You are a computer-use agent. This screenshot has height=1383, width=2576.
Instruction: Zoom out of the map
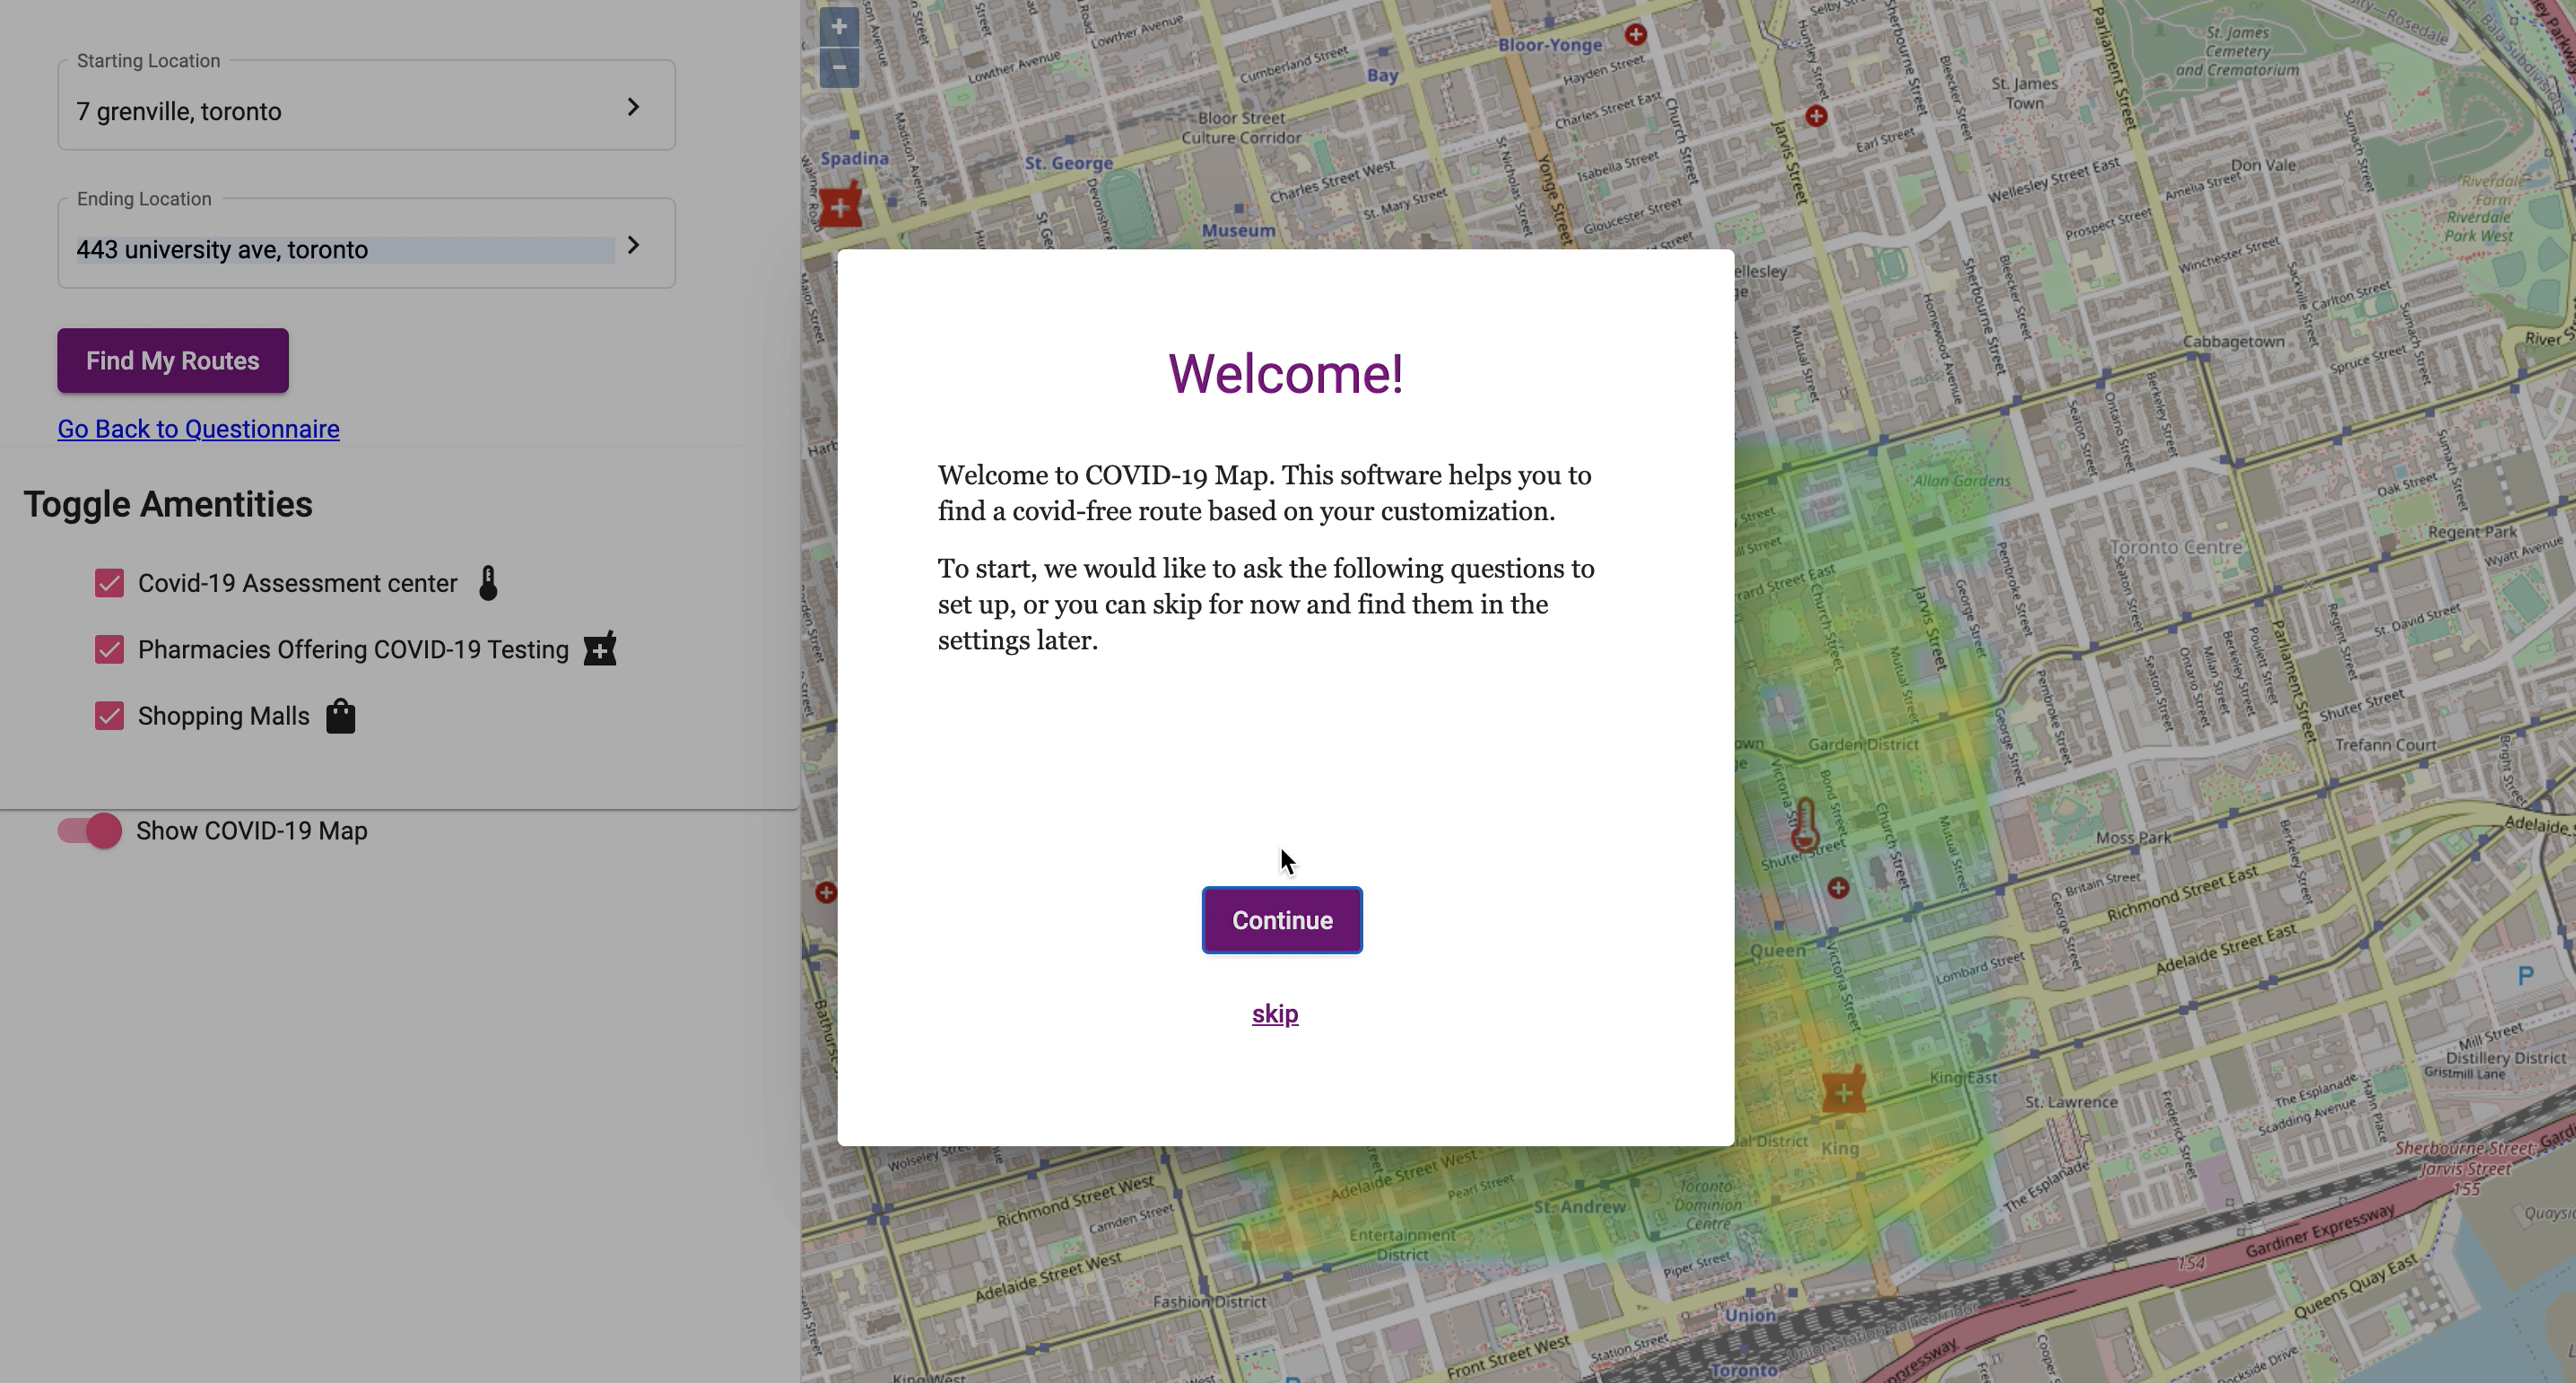[x=839, y=68]
